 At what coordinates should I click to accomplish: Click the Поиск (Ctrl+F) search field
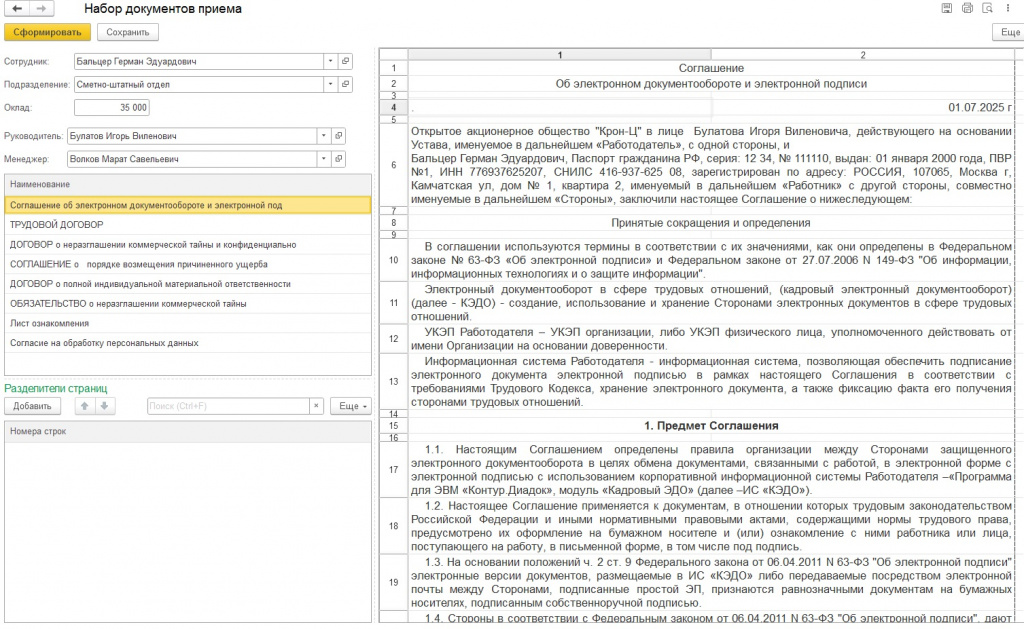coord(228,406)
